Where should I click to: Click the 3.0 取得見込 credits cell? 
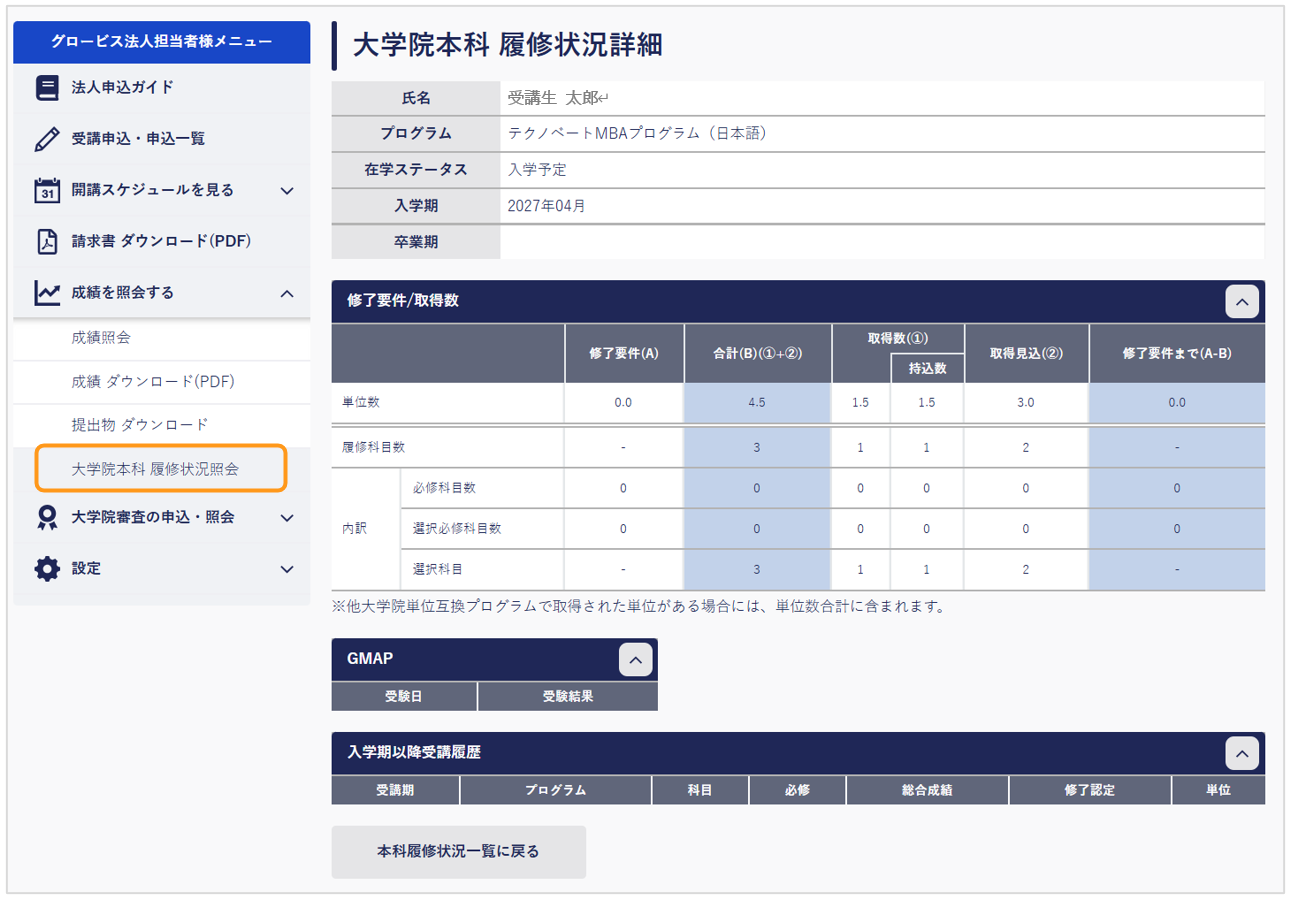pos(1026,403)
